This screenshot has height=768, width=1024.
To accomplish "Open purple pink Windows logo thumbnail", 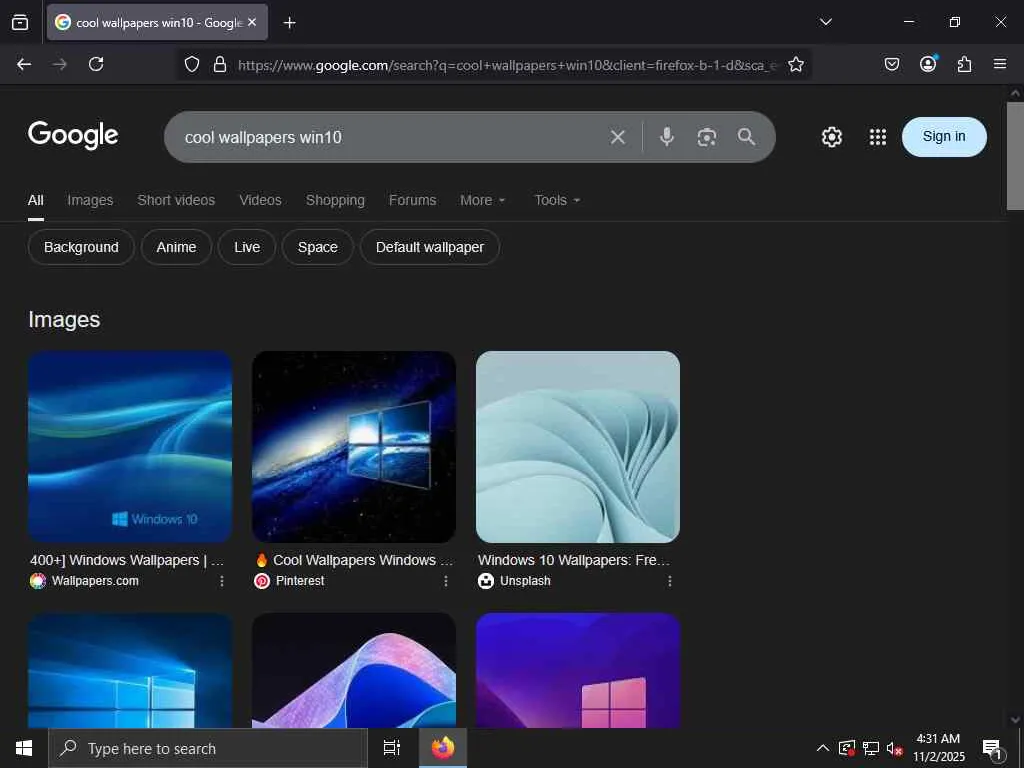I will (x=578, y=671).
